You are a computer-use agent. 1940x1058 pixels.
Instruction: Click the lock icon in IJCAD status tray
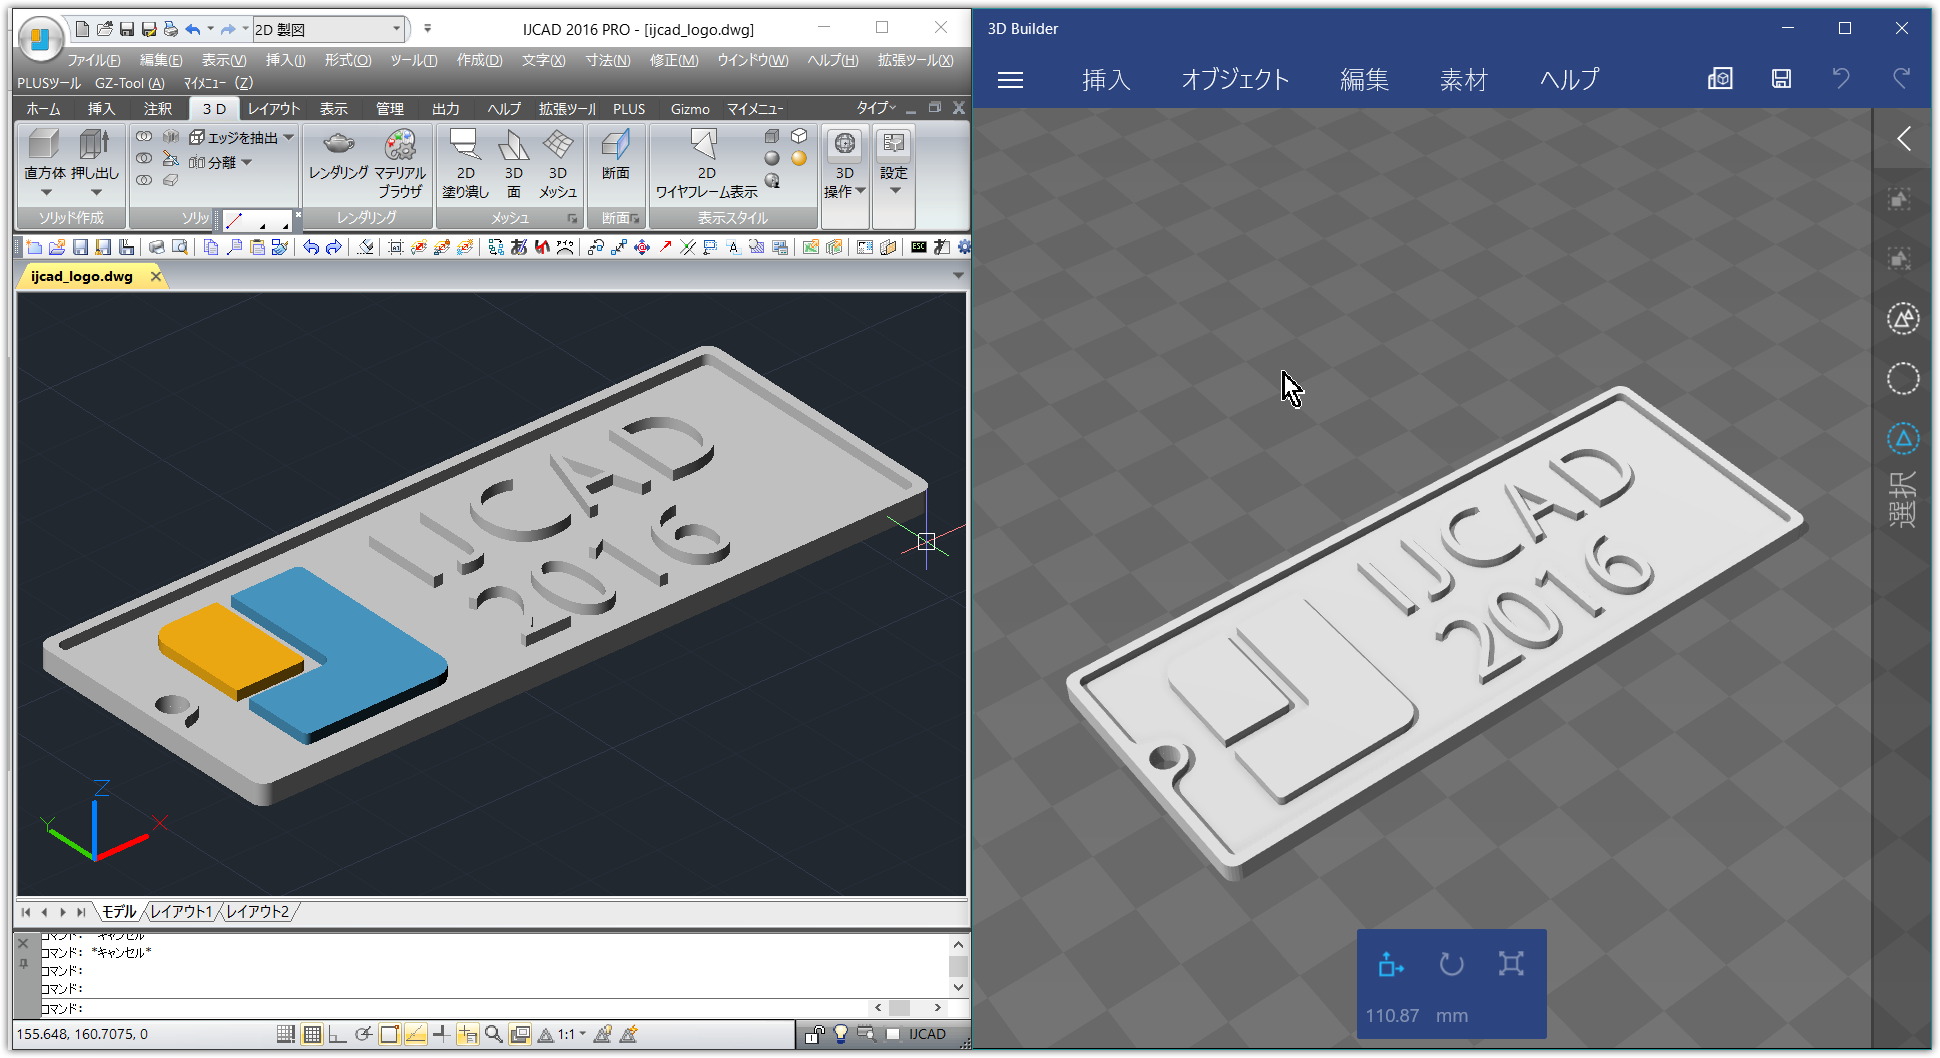click(815, 1035)
